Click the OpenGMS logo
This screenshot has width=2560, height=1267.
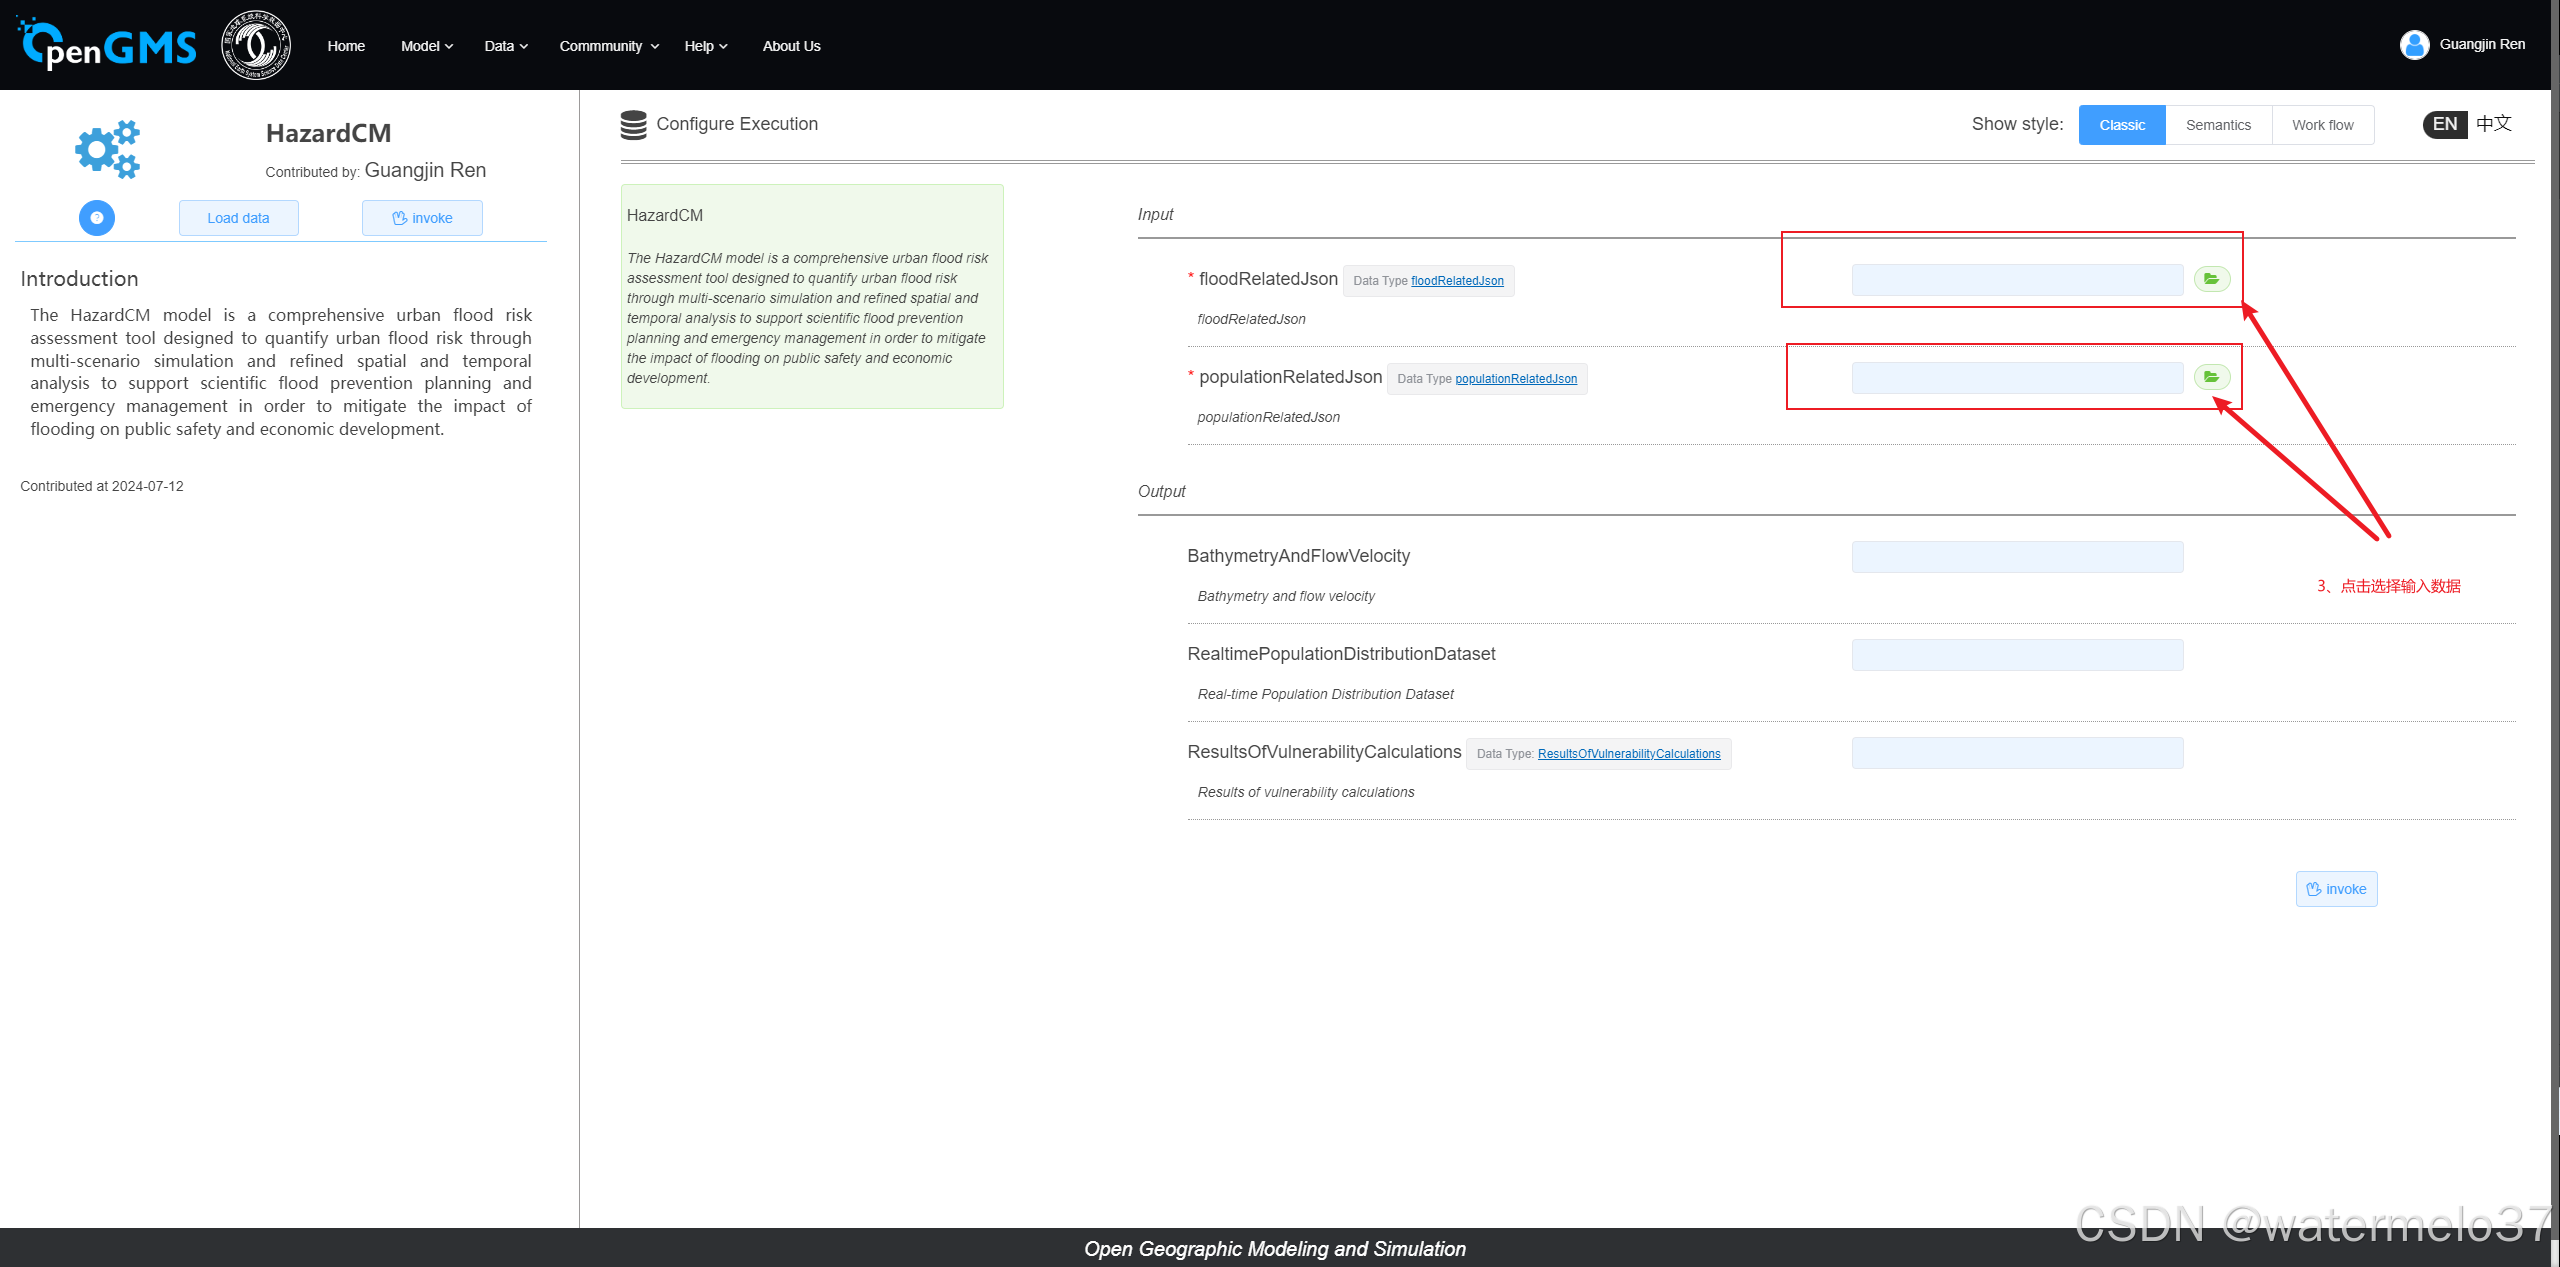click(x=107, y=45)
